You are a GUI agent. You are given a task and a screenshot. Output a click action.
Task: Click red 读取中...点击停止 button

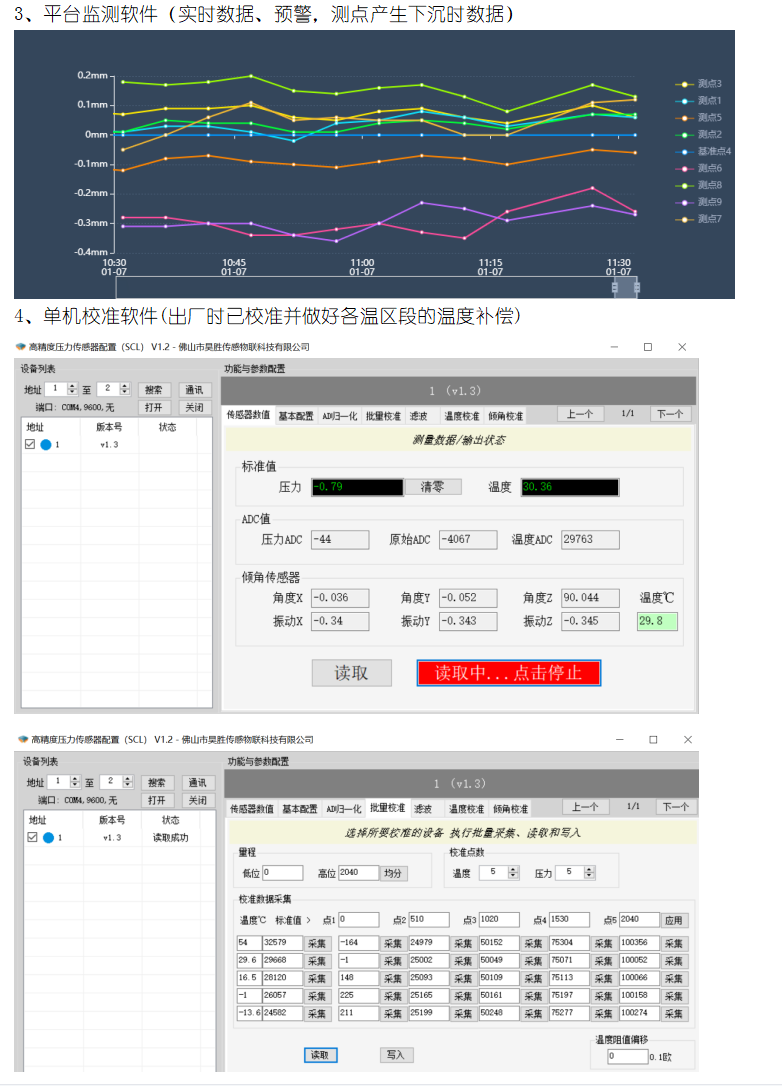click(x=508, y=672)
